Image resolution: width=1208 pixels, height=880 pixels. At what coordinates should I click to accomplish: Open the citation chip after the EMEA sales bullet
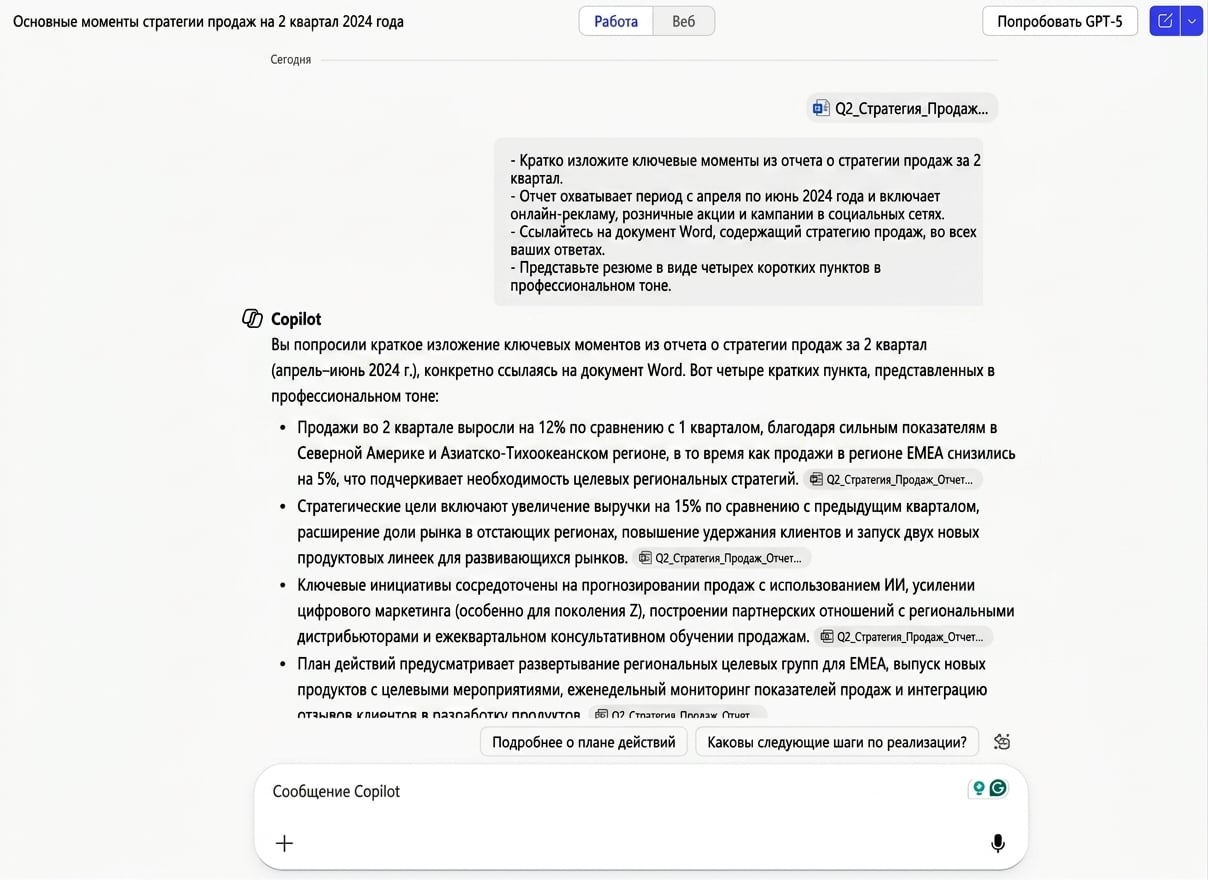[x=893, y=479]
